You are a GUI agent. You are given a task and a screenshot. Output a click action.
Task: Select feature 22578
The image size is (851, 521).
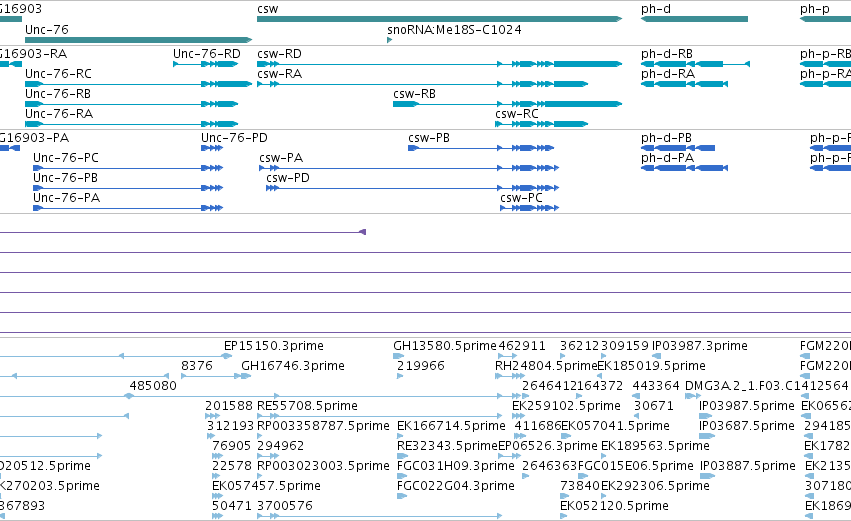[x=232, y=466]
